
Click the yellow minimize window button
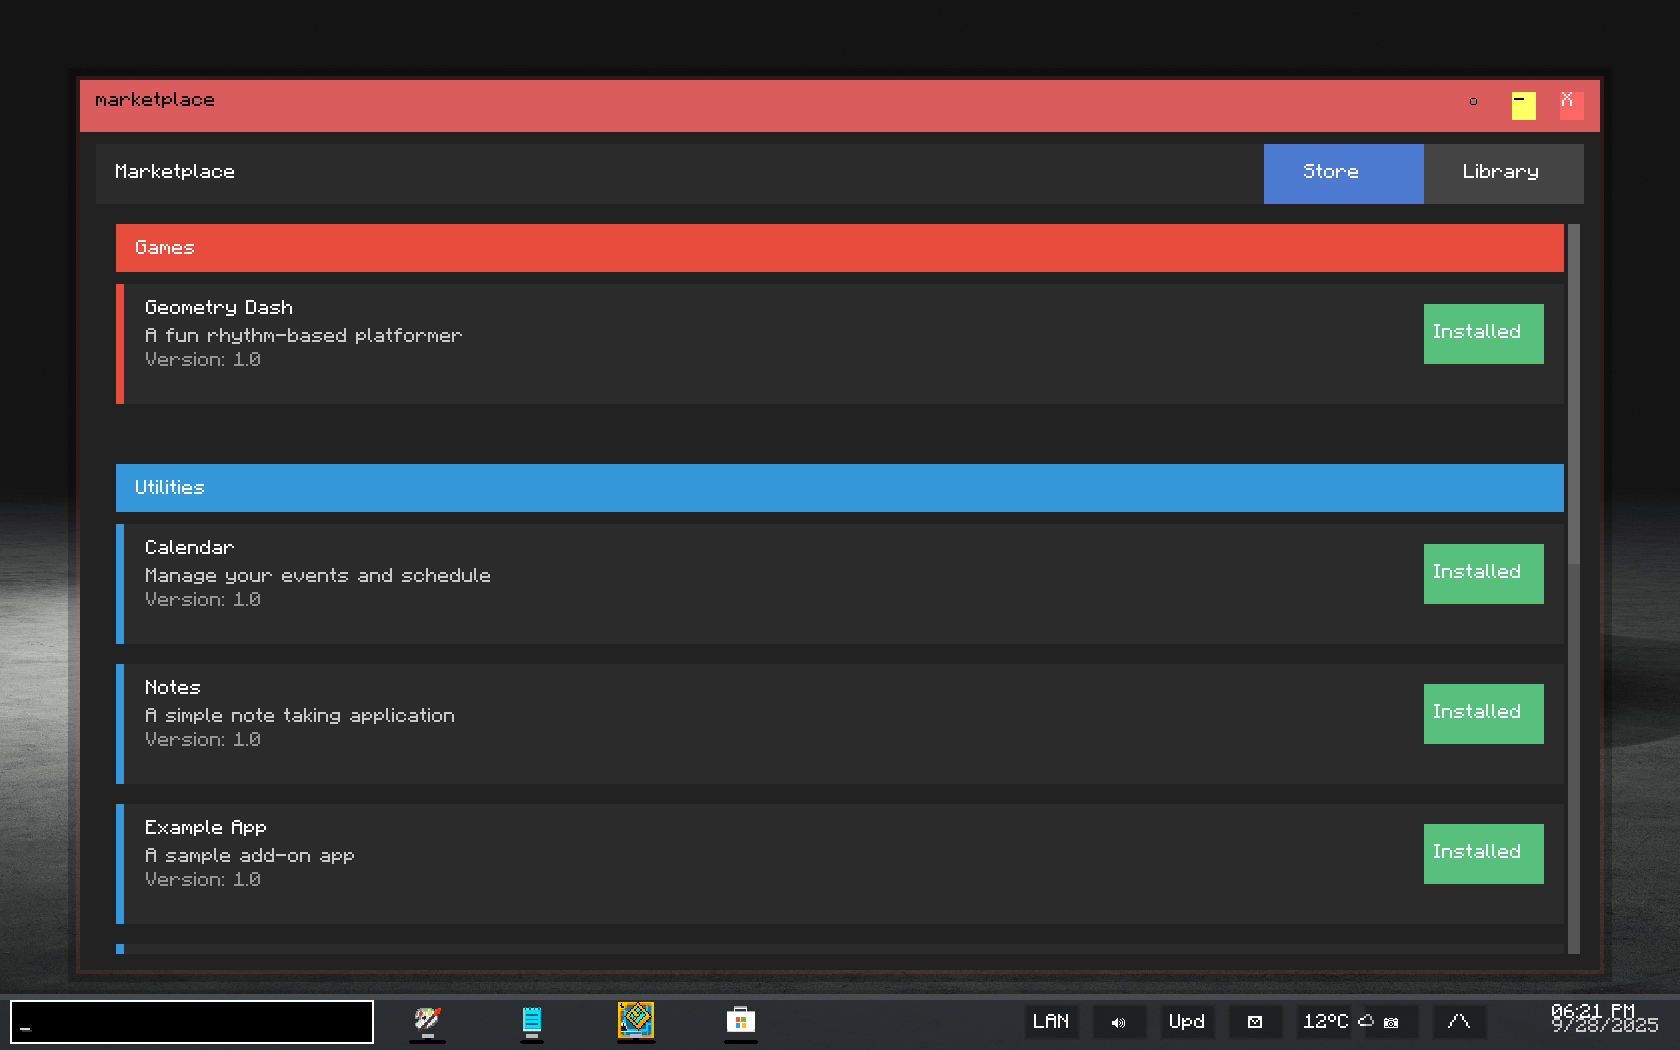click(x=1523, y=105)
